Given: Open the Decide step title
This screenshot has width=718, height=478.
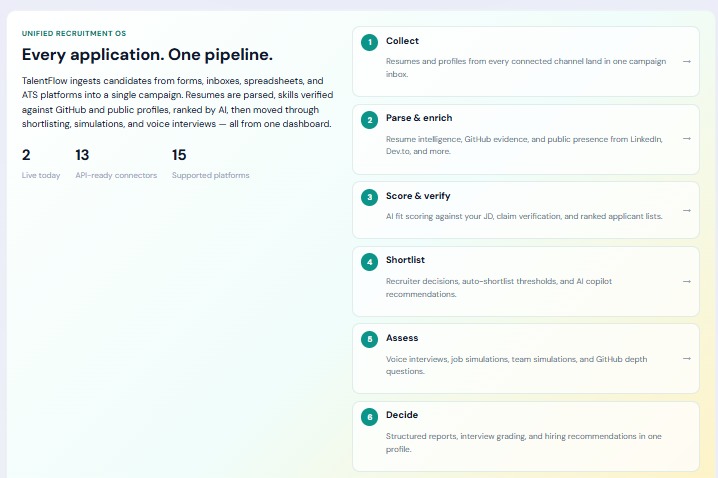Looking at the screenshot, I should 402,415.
